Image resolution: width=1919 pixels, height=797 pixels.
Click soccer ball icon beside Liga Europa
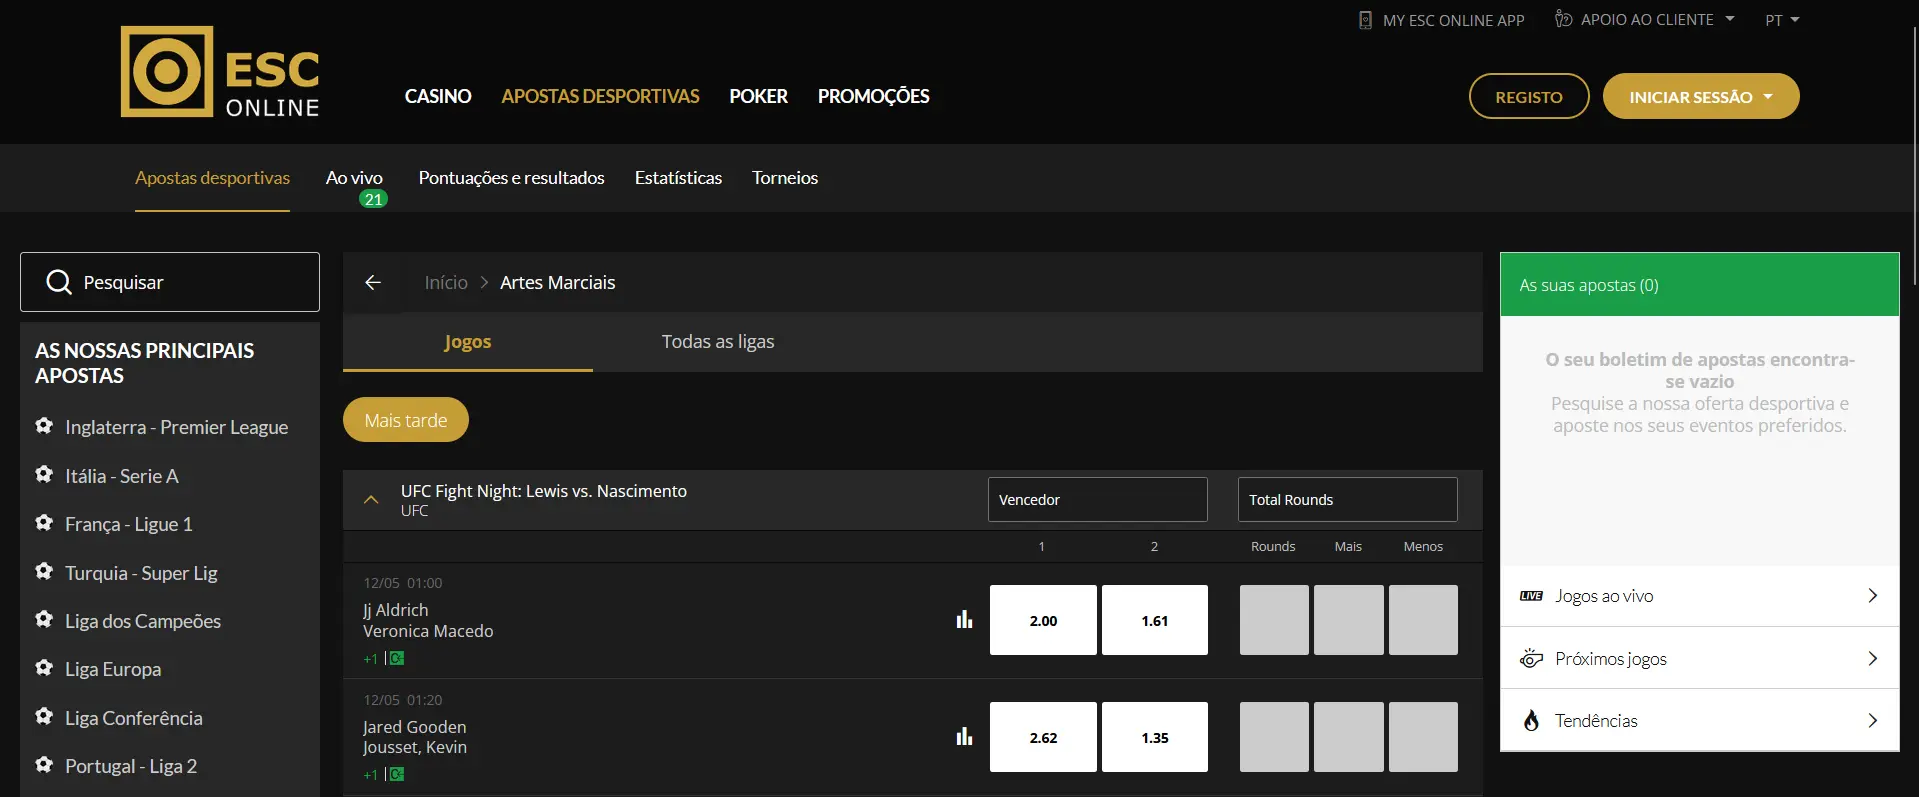[44, 668]
